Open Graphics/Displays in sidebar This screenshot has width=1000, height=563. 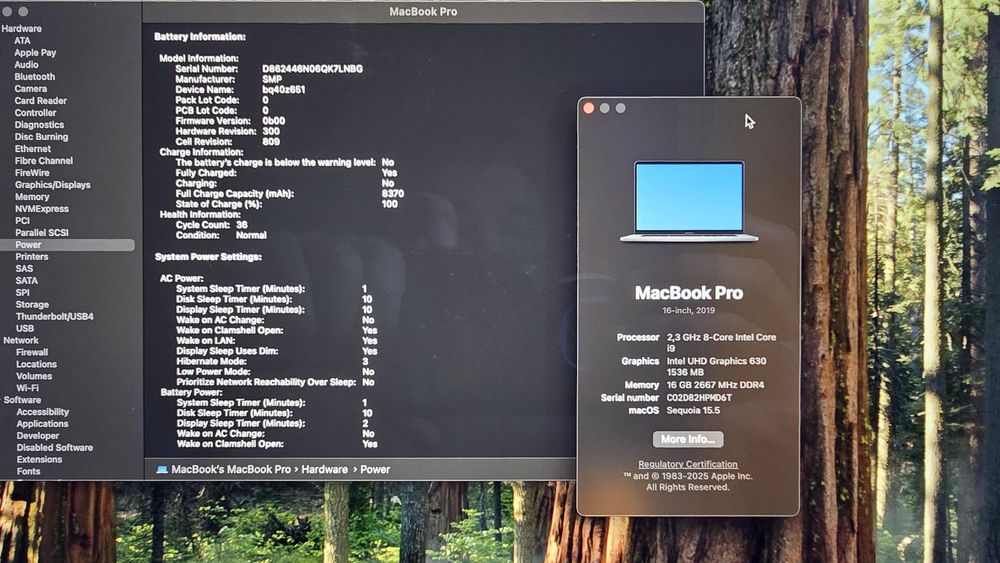(53, 185)
